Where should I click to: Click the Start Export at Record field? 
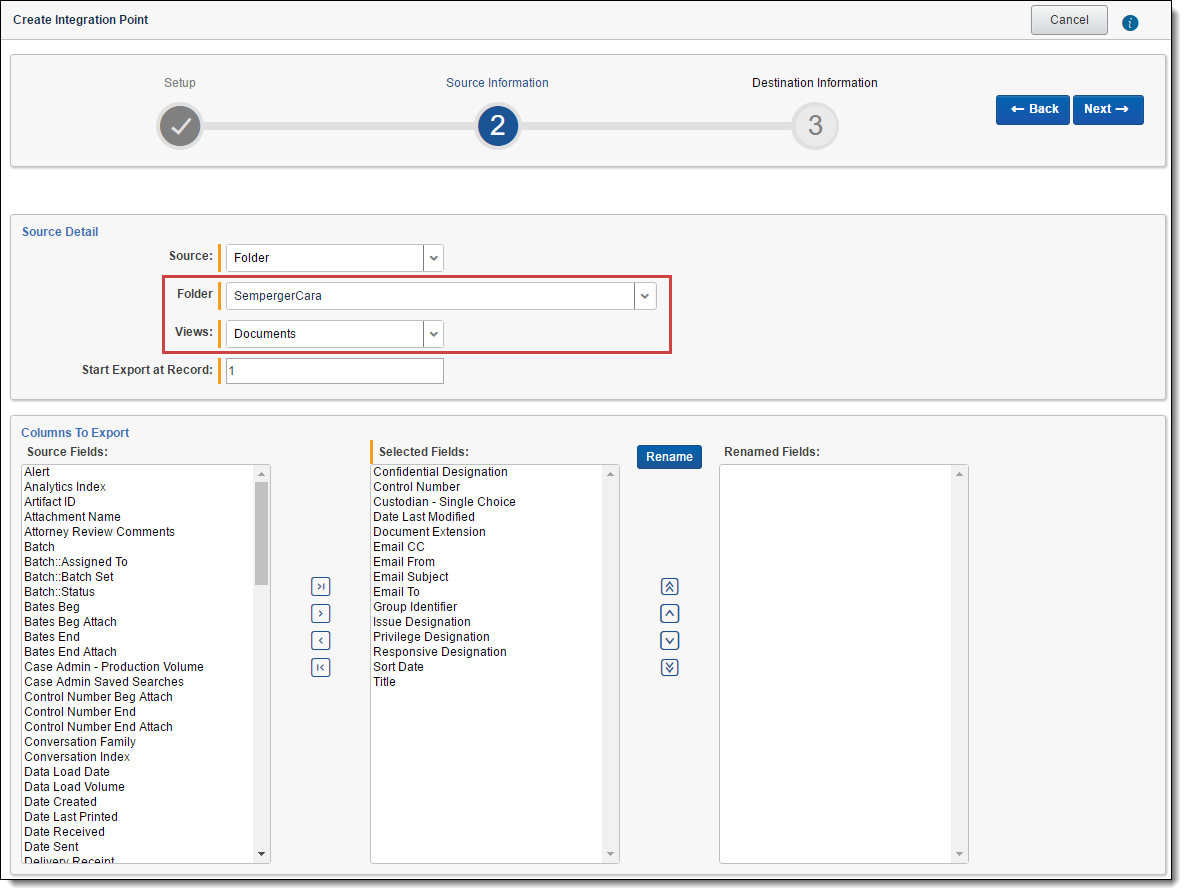[x=334, y=371]
